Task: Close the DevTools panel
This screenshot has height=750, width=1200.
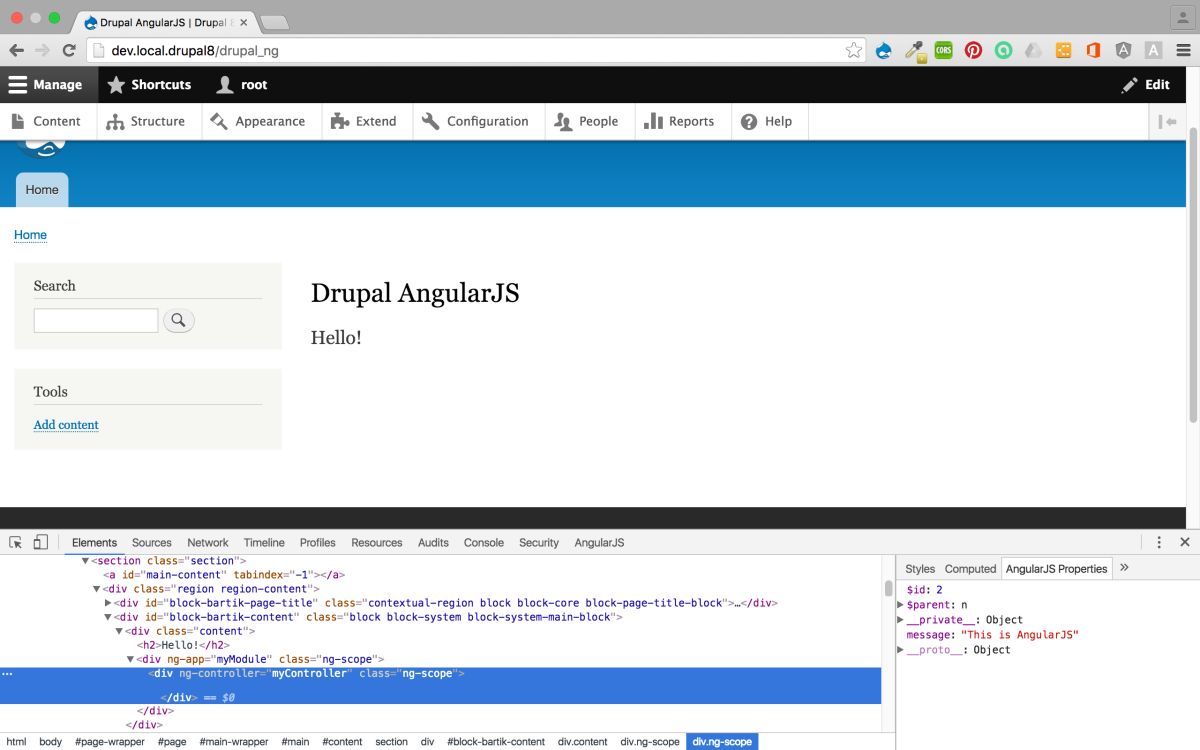Action: click(x=1184, y=542)
